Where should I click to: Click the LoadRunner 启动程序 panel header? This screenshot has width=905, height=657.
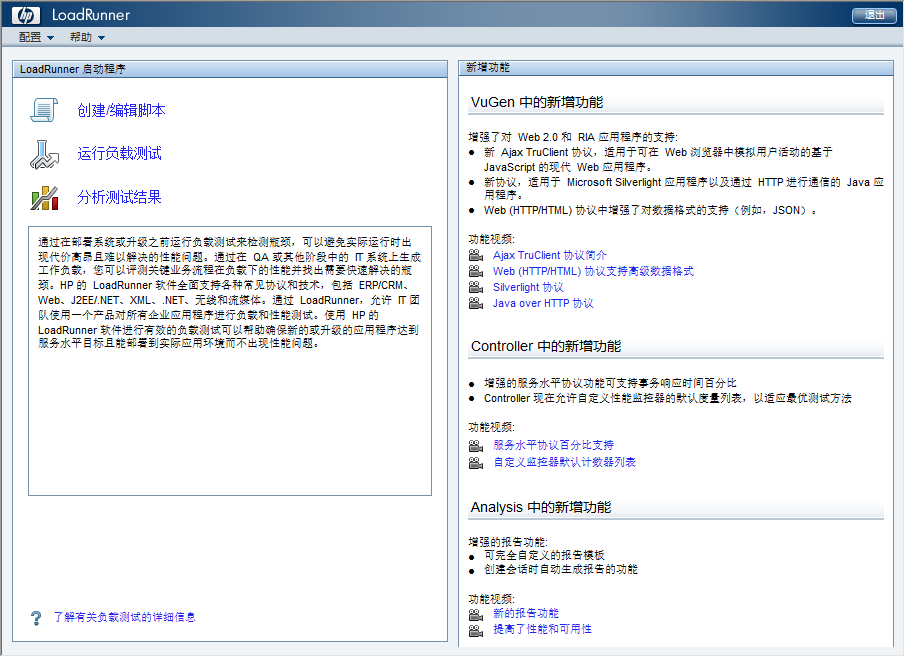click(230, 69)
